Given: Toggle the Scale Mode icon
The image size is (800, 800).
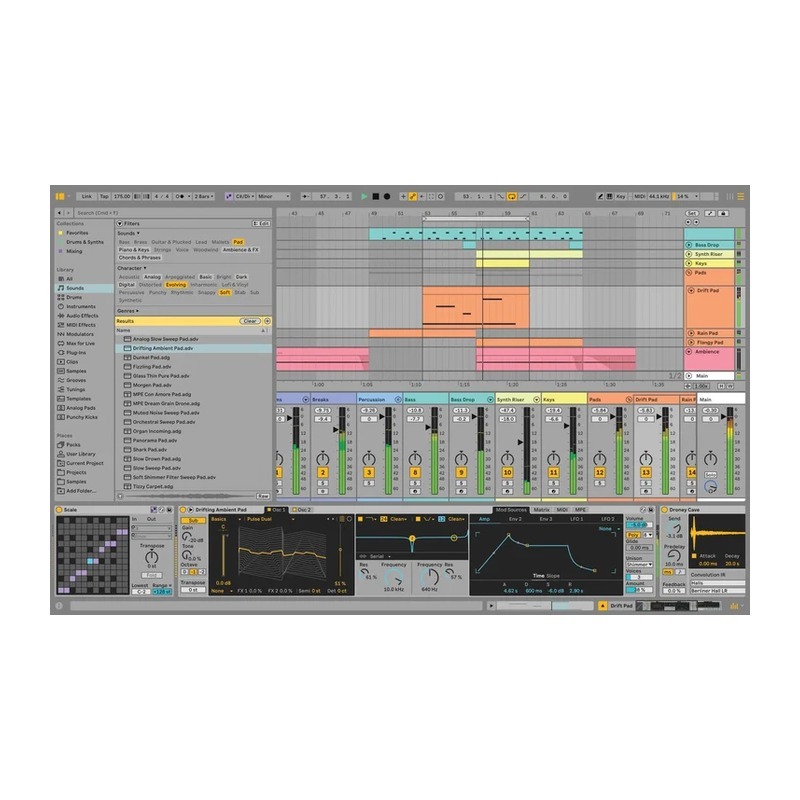Looking at the screenshot, I should [x=229, y=196].
